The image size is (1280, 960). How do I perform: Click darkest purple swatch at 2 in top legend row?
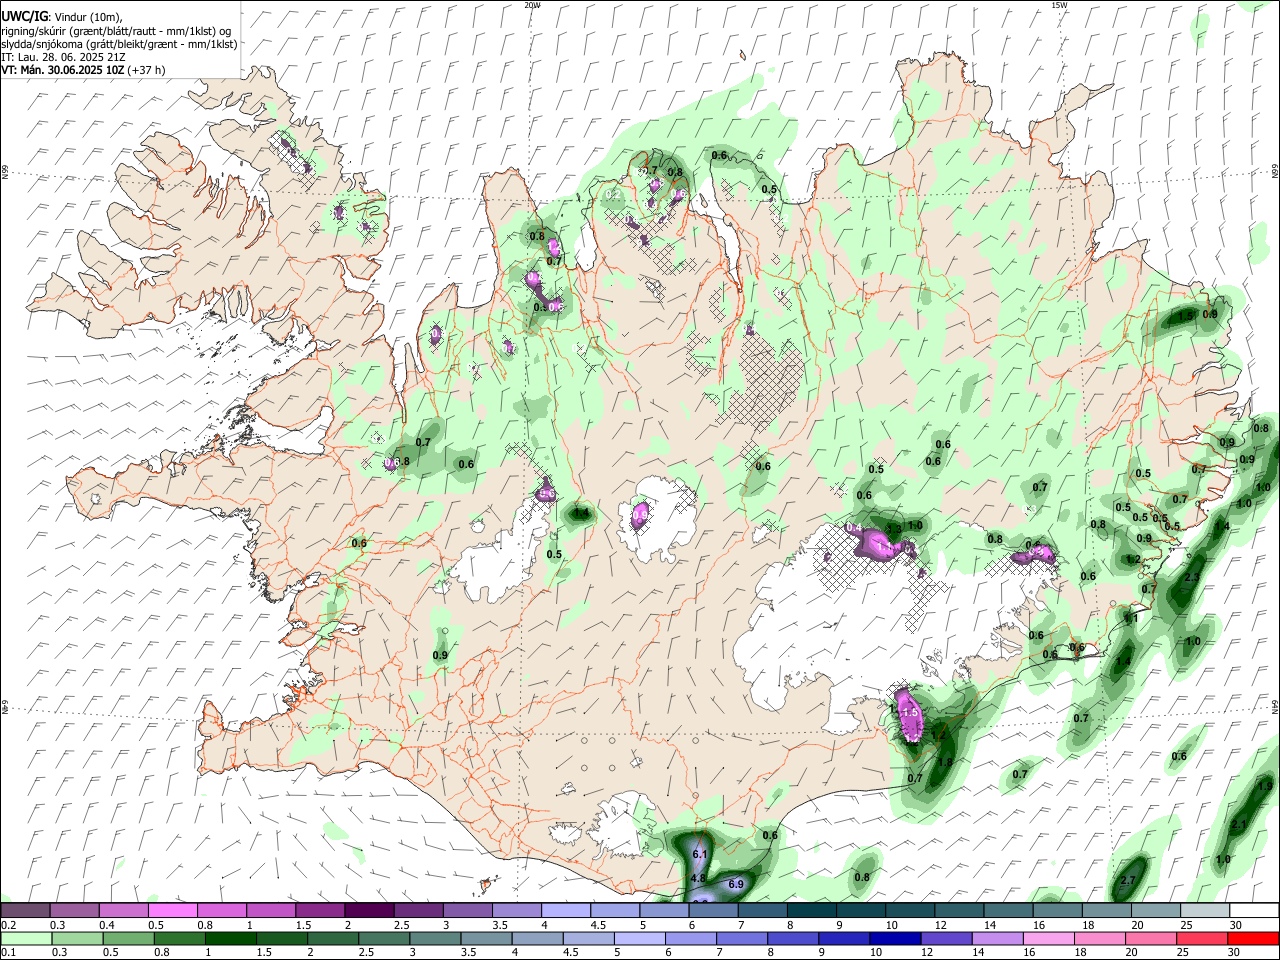click(369, 910)
